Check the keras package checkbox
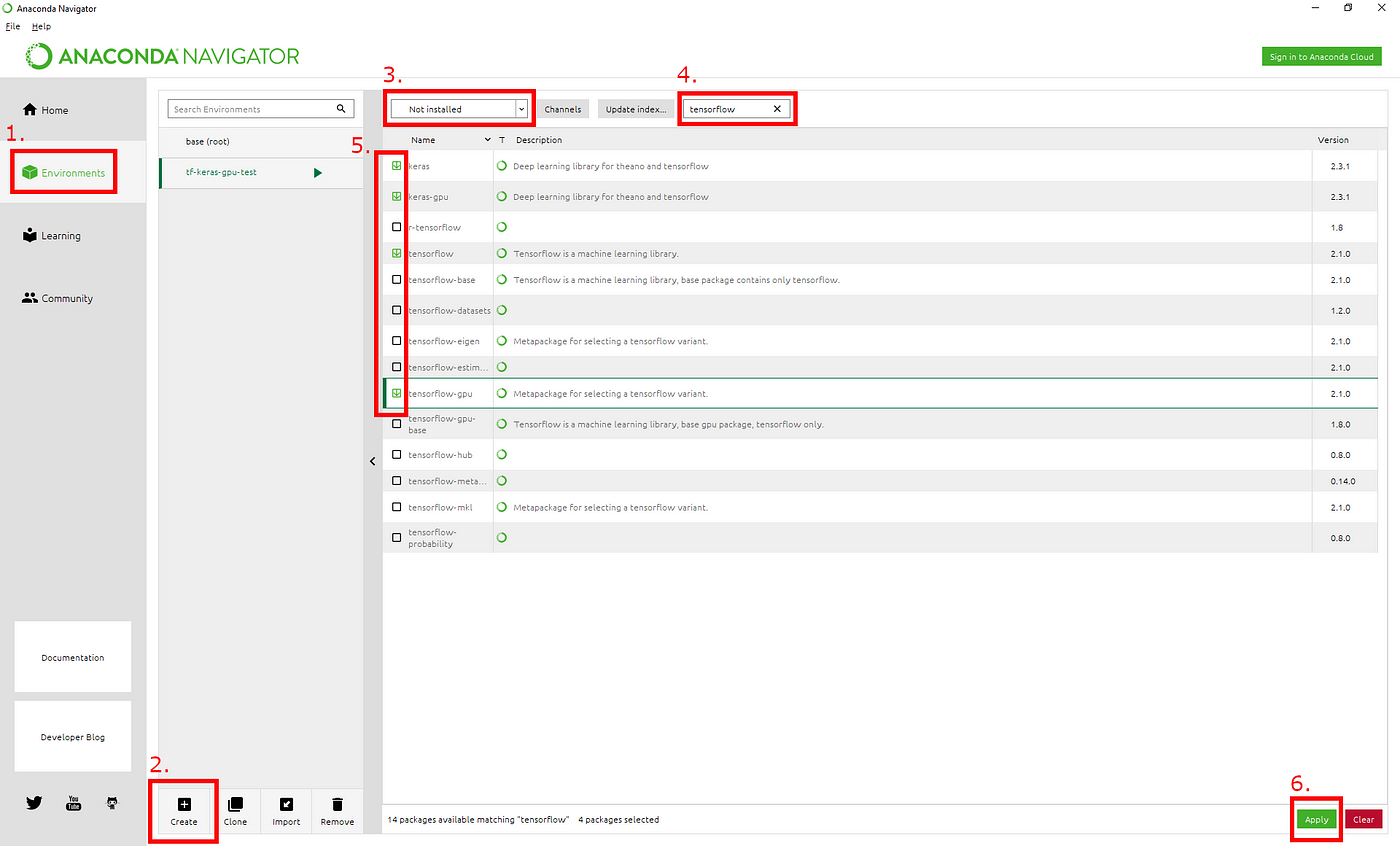 point(396,165)
